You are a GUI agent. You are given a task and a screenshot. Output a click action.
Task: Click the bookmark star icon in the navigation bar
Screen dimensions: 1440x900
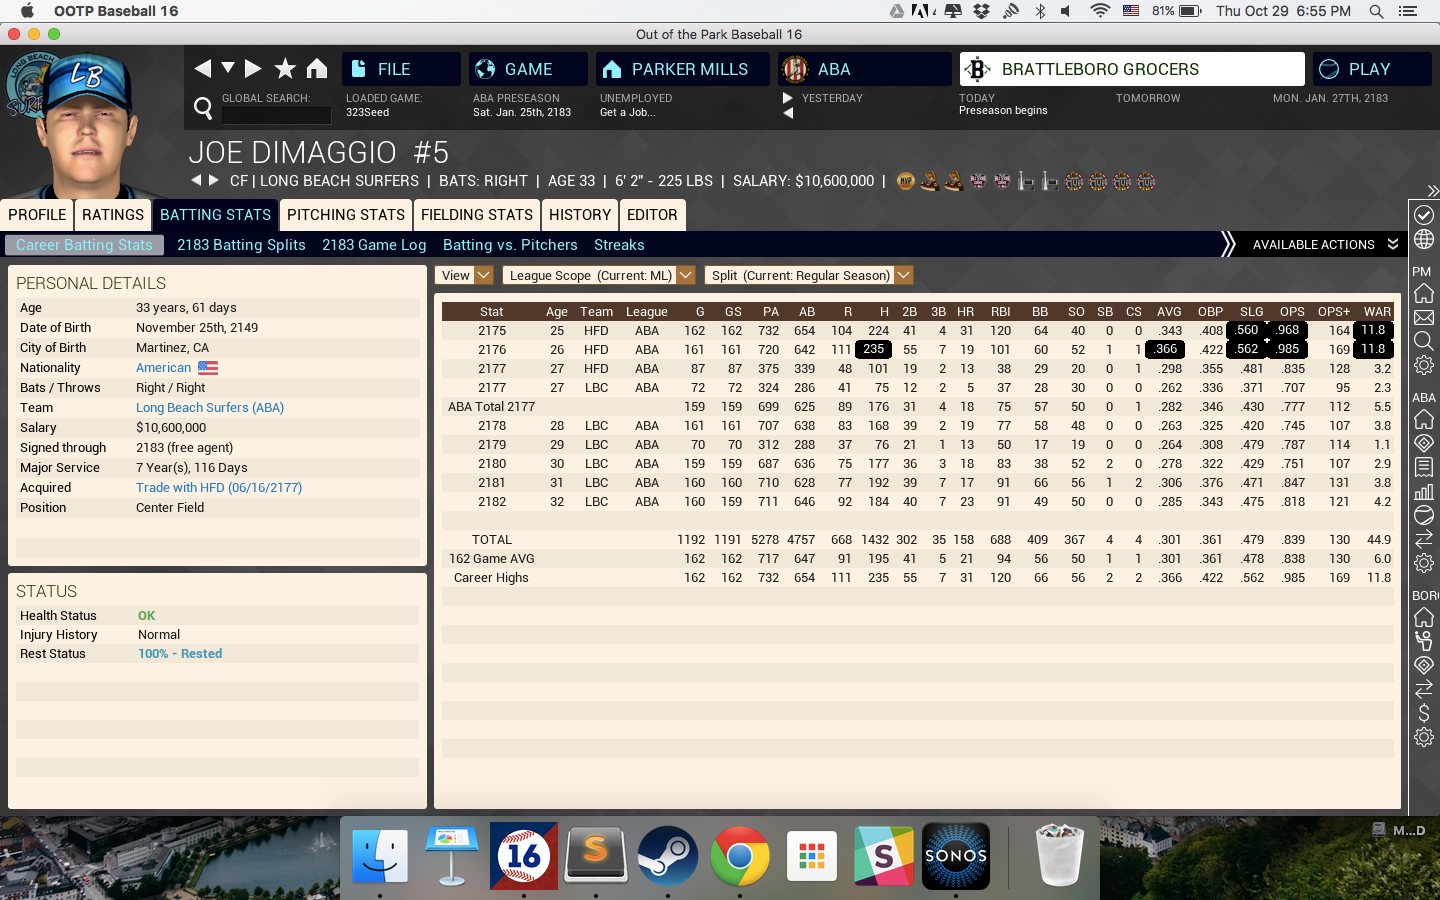pos(285,68)
